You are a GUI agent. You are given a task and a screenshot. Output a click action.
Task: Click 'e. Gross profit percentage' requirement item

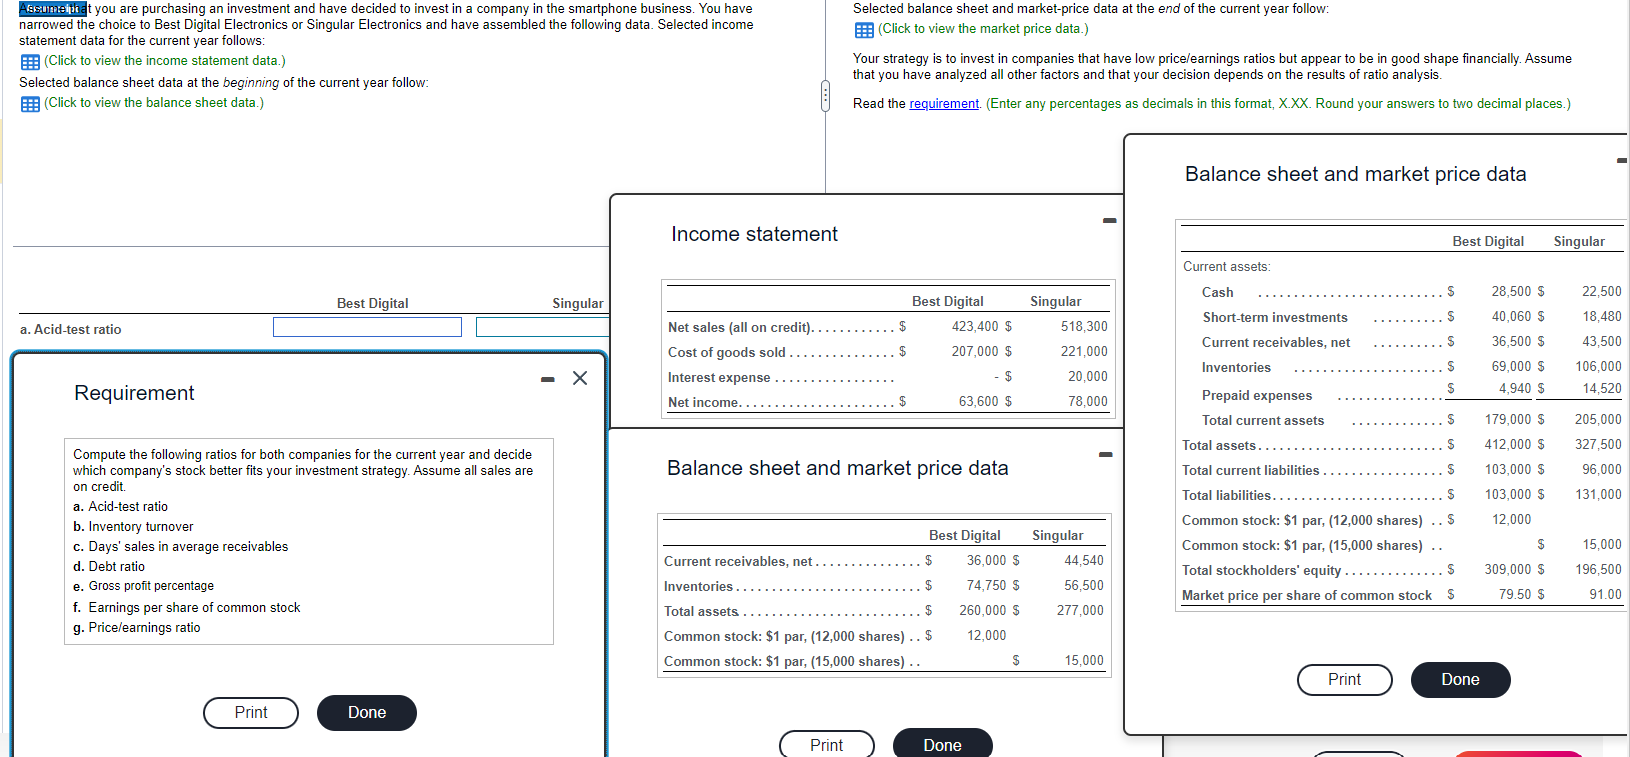click(x=143, y=586)
